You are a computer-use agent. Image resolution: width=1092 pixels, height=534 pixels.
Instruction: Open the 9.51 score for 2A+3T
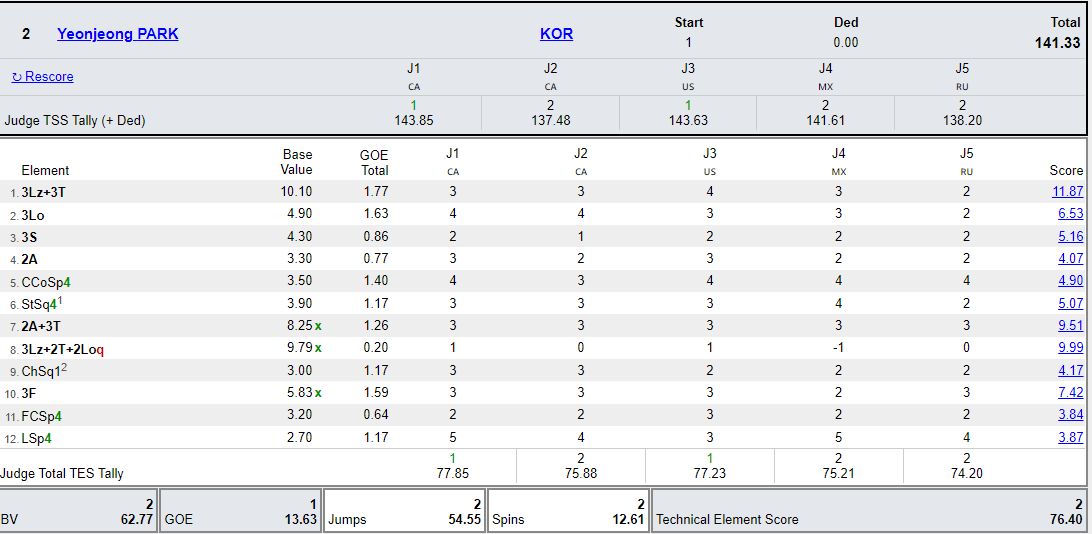(1070, 326)
